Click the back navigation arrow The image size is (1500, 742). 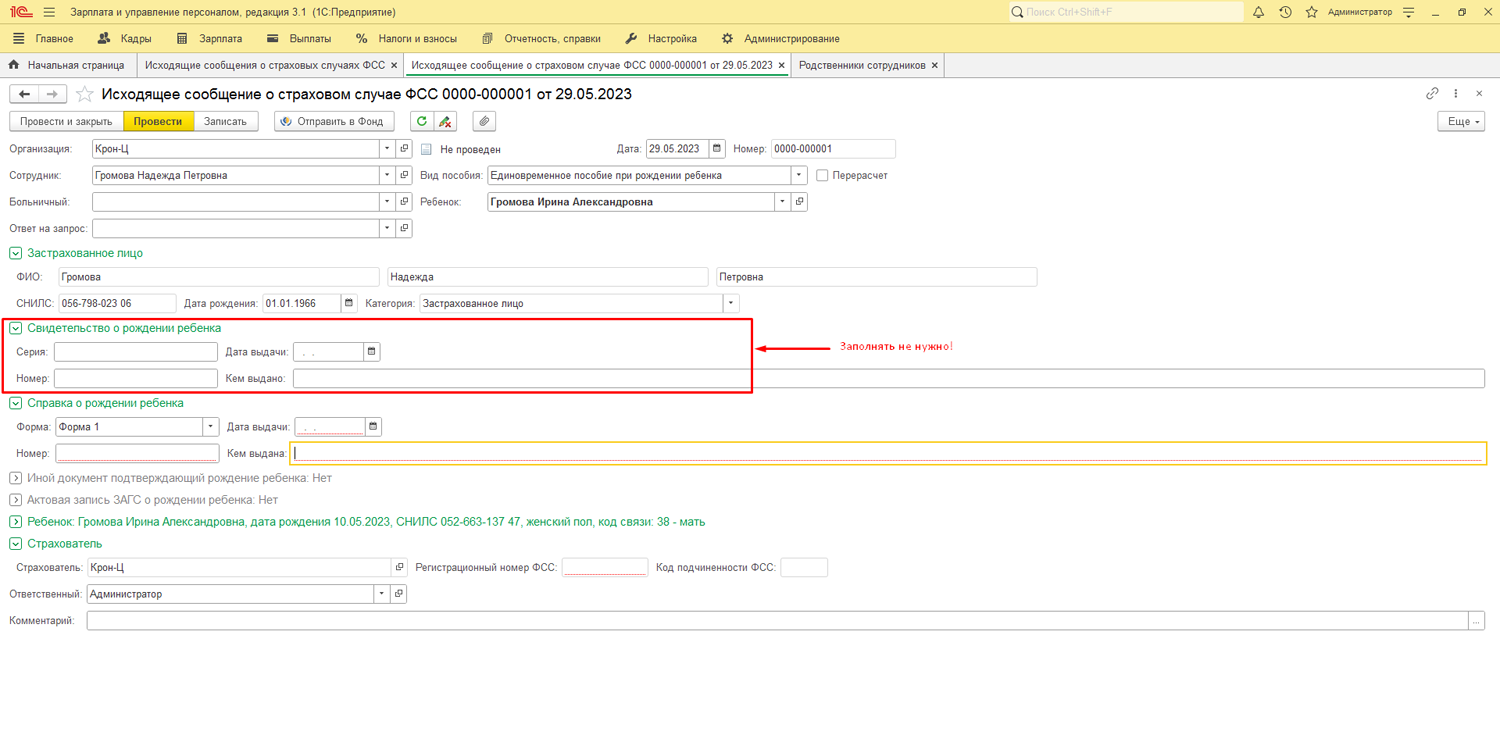pos(25,94)
